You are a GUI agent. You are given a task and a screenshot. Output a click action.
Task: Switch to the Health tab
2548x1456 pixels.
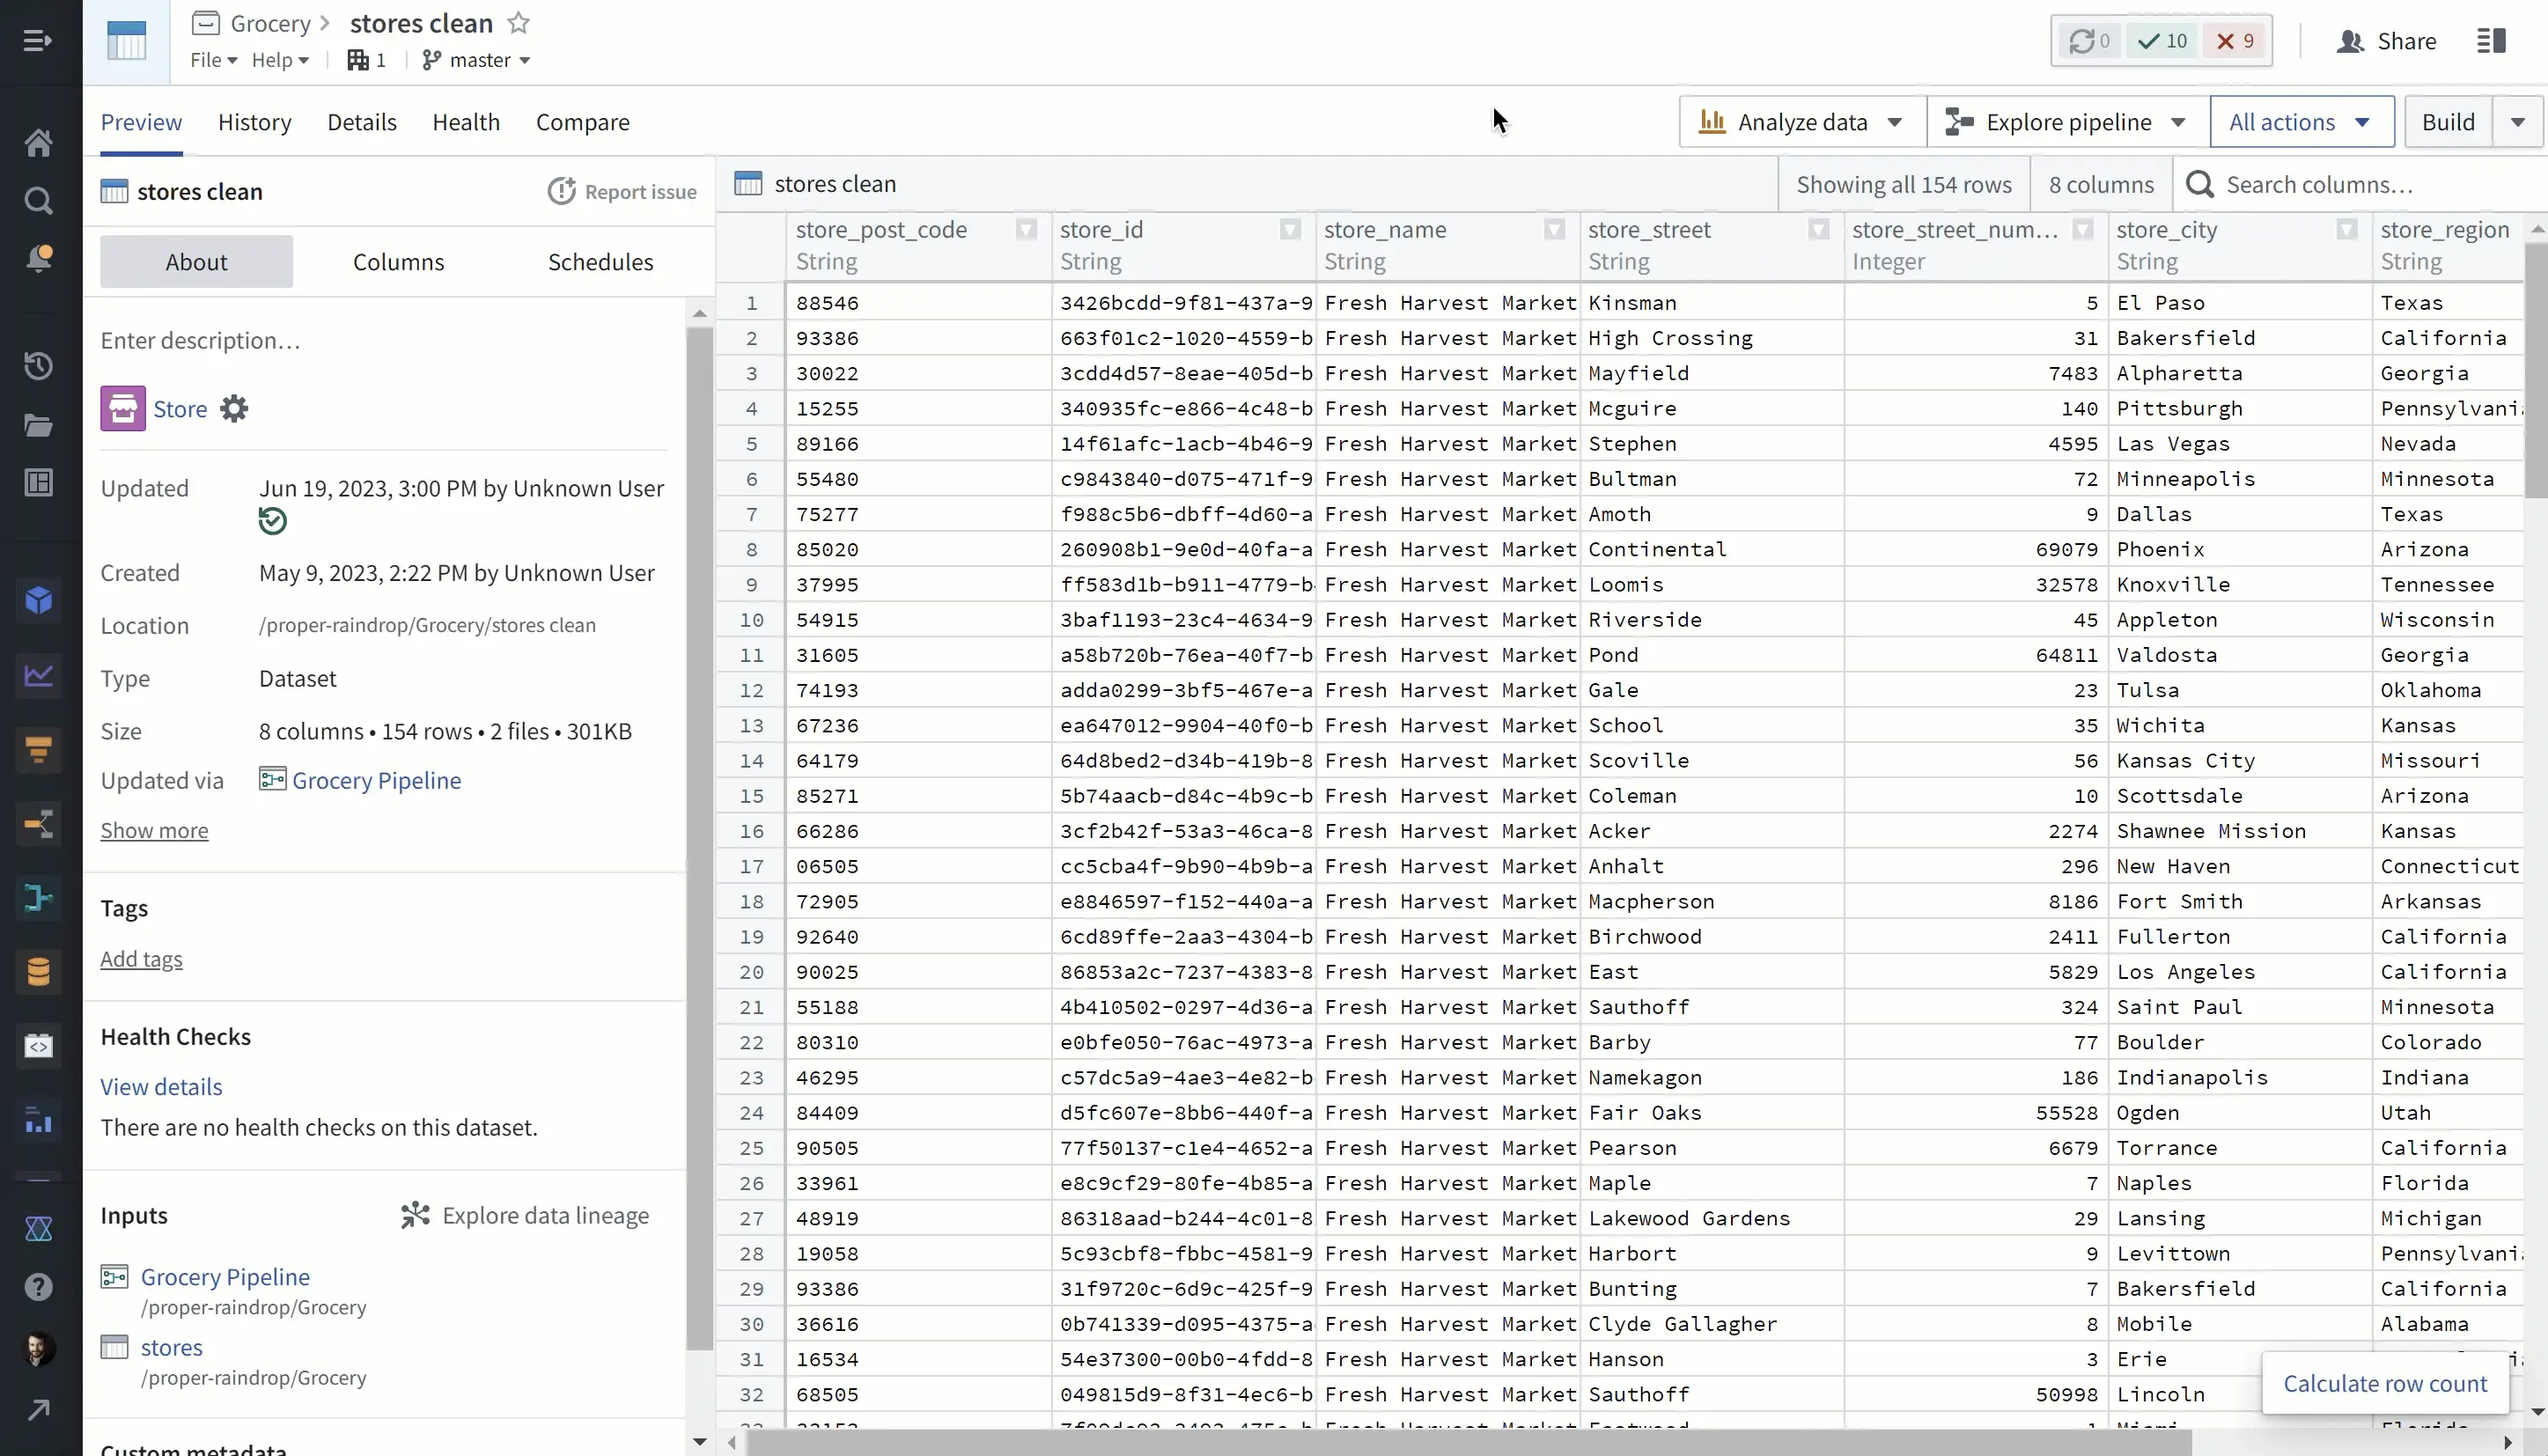point(466,122)
